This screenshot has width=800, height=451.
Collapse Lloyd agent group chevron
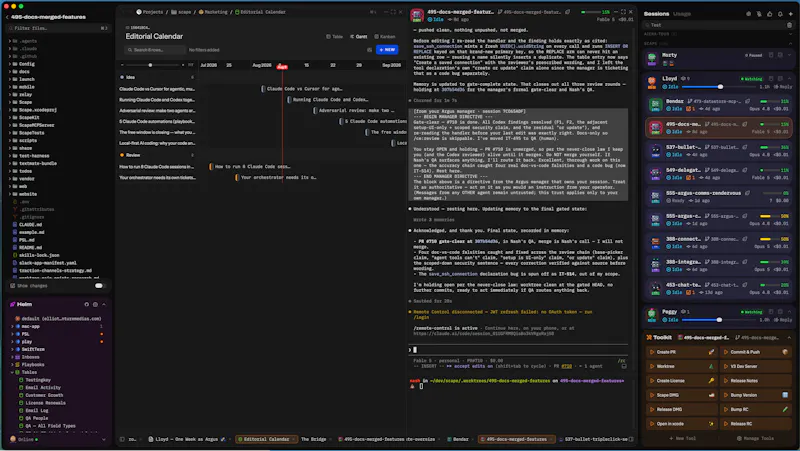pos(789,79)
